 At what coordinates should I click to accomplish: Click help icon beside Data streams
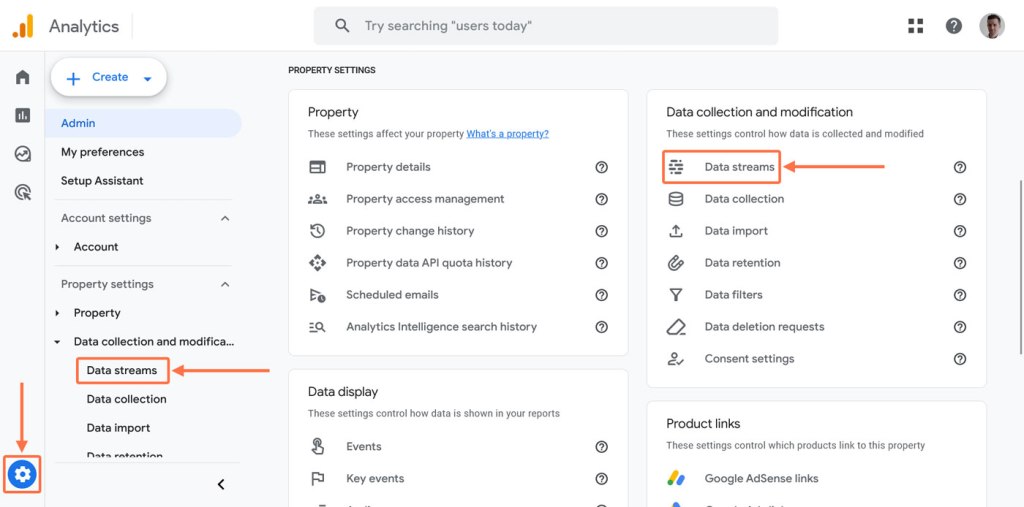coord(959,167)
